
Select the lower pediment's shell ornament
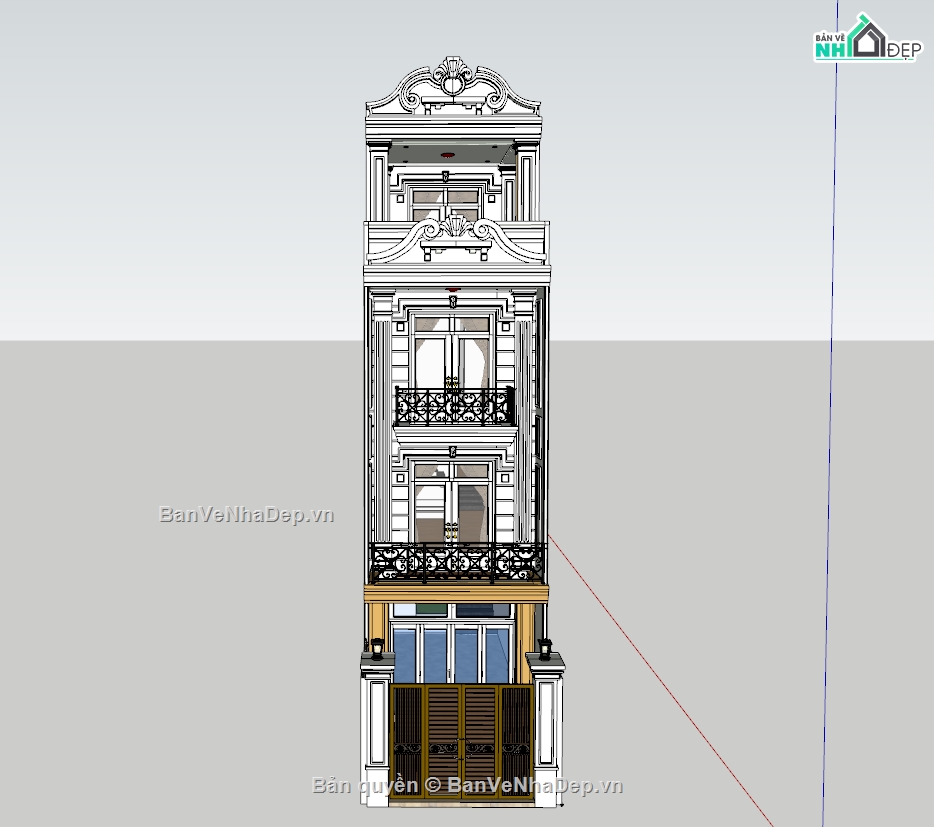pos(456,234)
